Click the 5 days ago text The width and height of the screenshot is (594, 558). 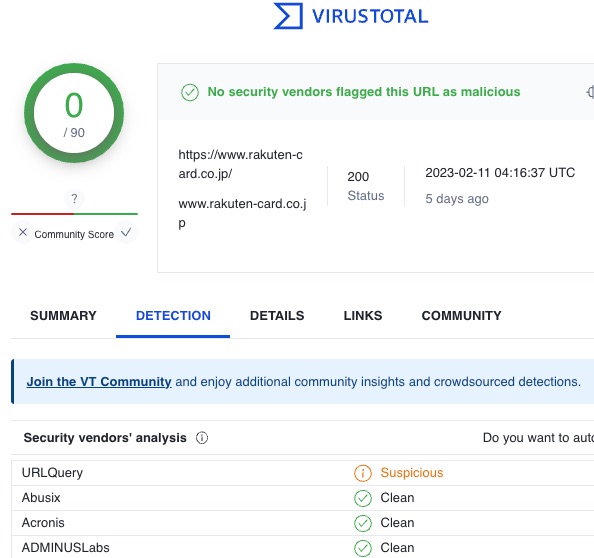(x=457, y=199)
